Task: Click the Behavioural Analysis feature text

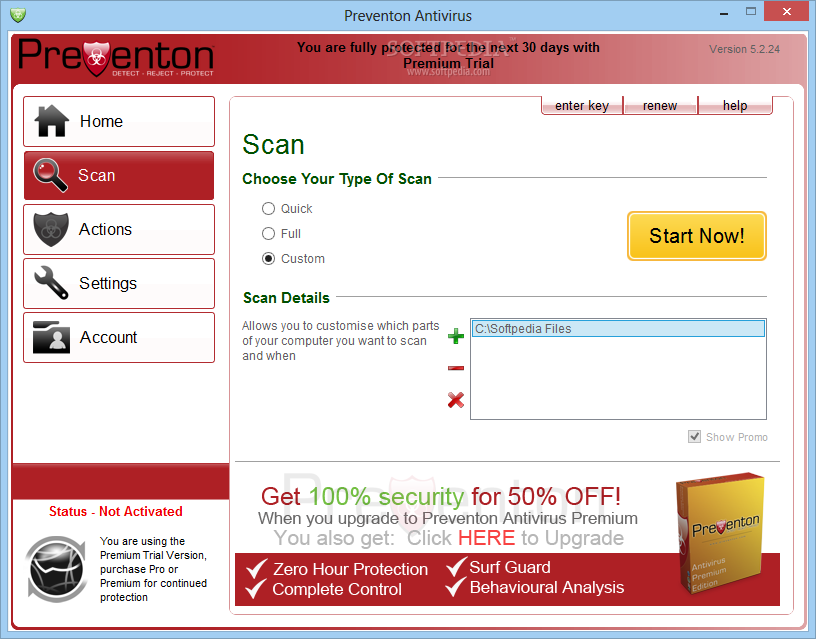Action: point(546,587)
